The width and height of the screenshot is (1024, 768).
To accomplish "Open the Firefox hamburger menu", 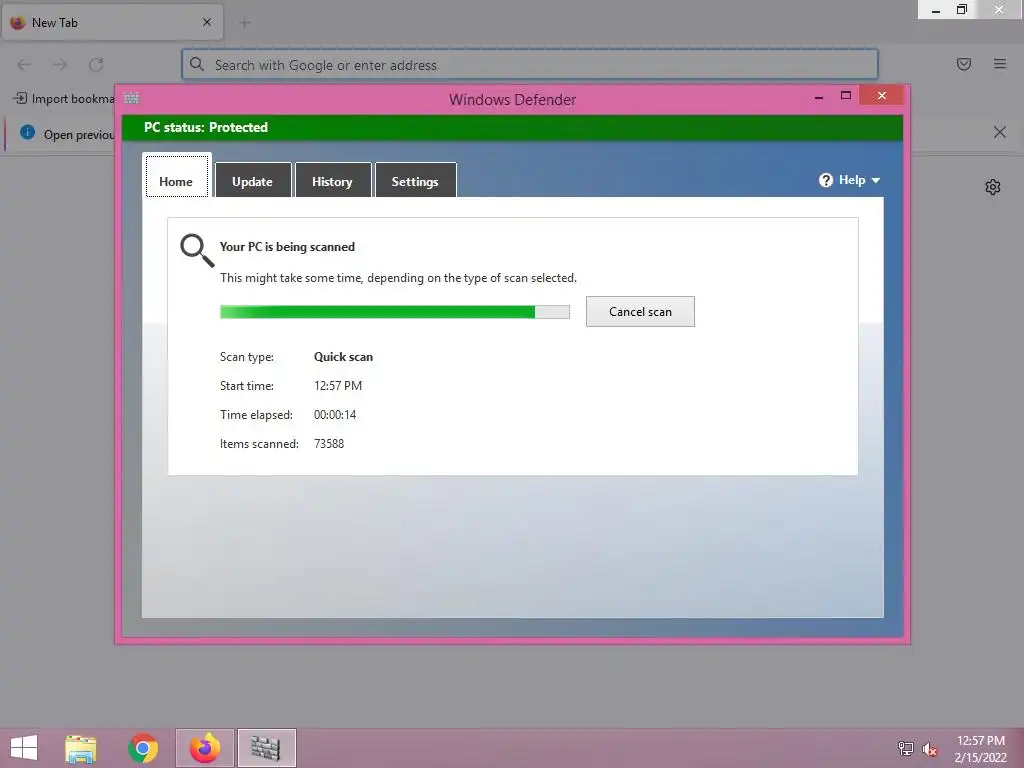I will [x=1000, y=63].
